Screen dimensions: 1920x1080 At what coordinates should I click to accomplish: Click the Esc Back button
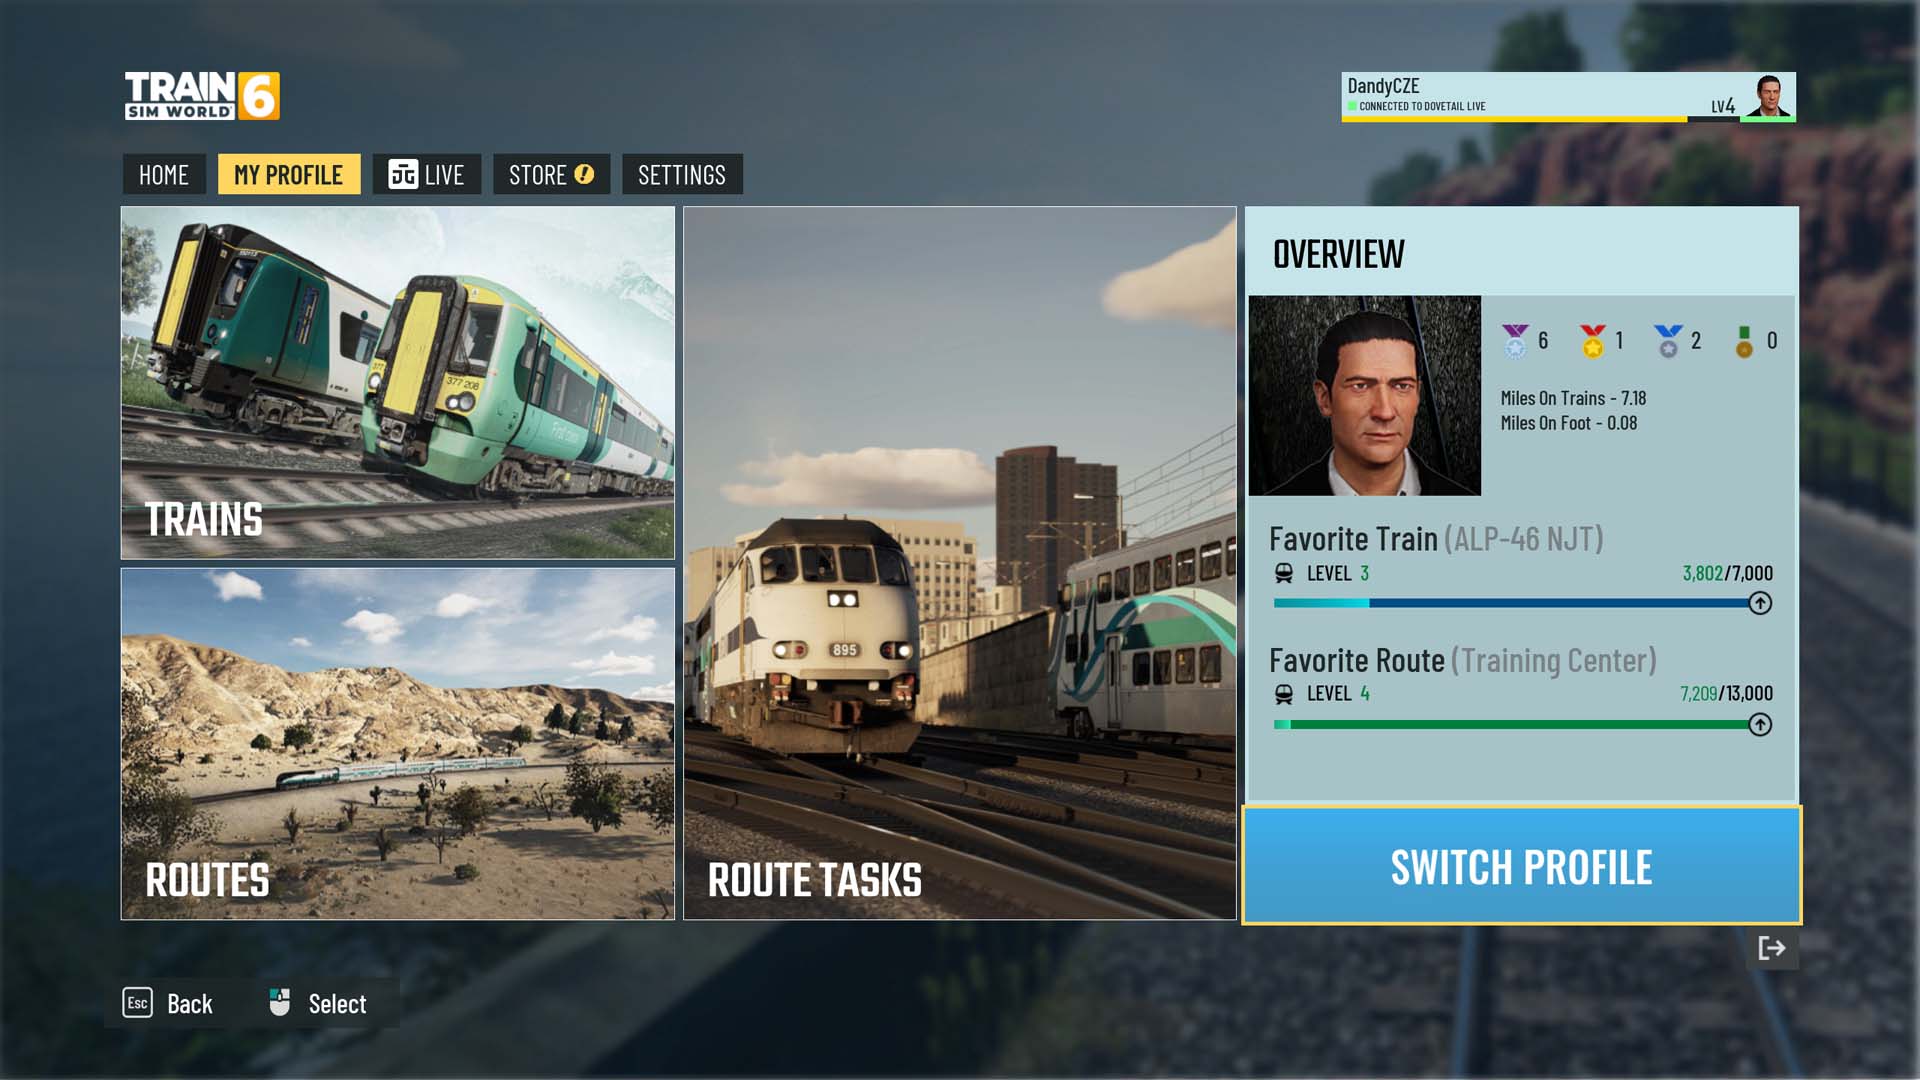(168, 1003)
